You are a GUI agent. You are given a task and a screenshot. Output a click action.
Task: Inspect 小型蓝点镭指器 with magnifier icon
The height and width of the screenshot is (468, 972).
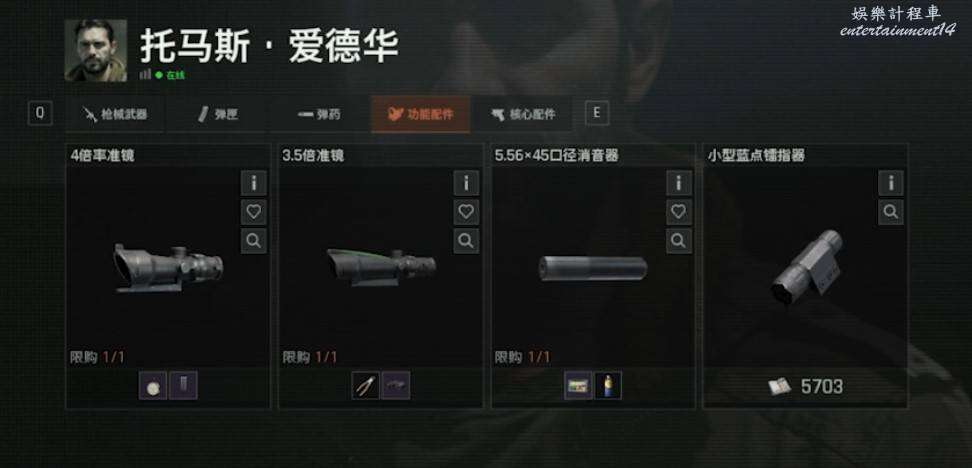[x=891, y=212]
